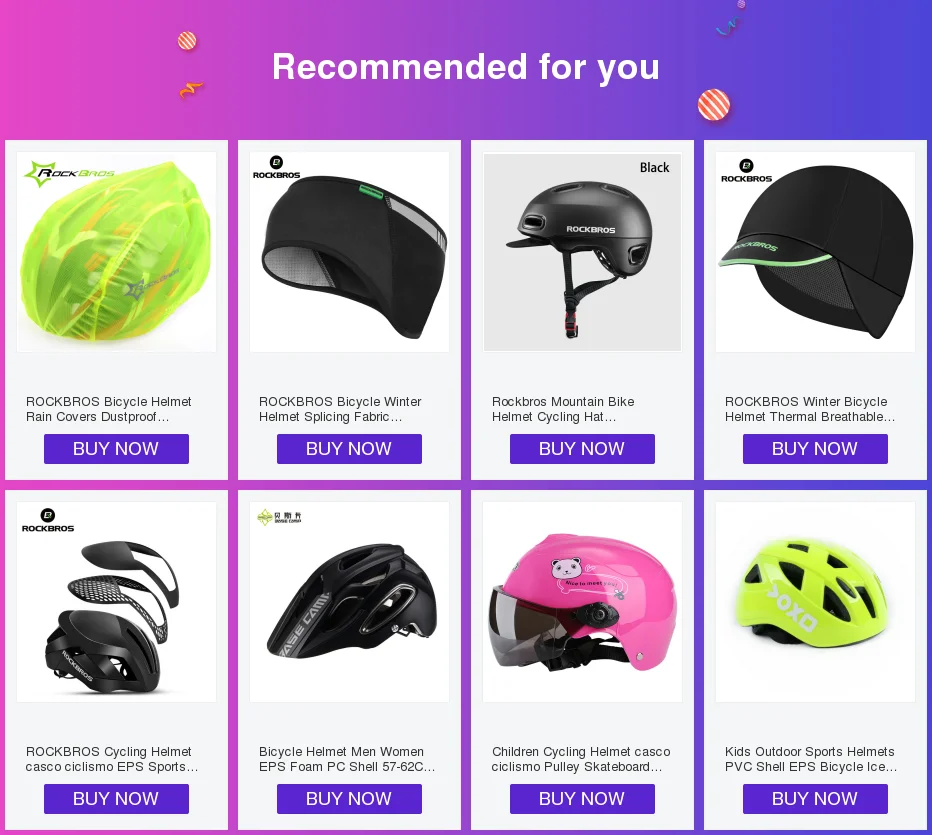The height and width of the screenshot is (835, 932).
Task: Open the pink children's helmet with visor image
Action: point(582,602)
